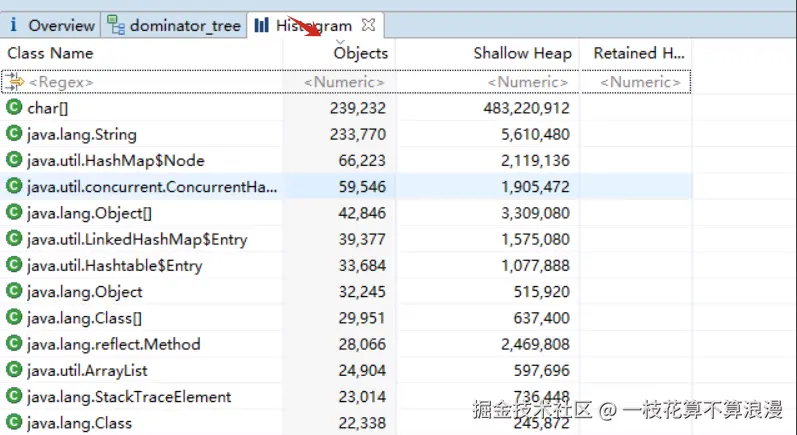This screenshot has height=435, width=797.
Task: Select the java.util.LinkedHashMap$Entry row
Action: click(x=346, y=239)
